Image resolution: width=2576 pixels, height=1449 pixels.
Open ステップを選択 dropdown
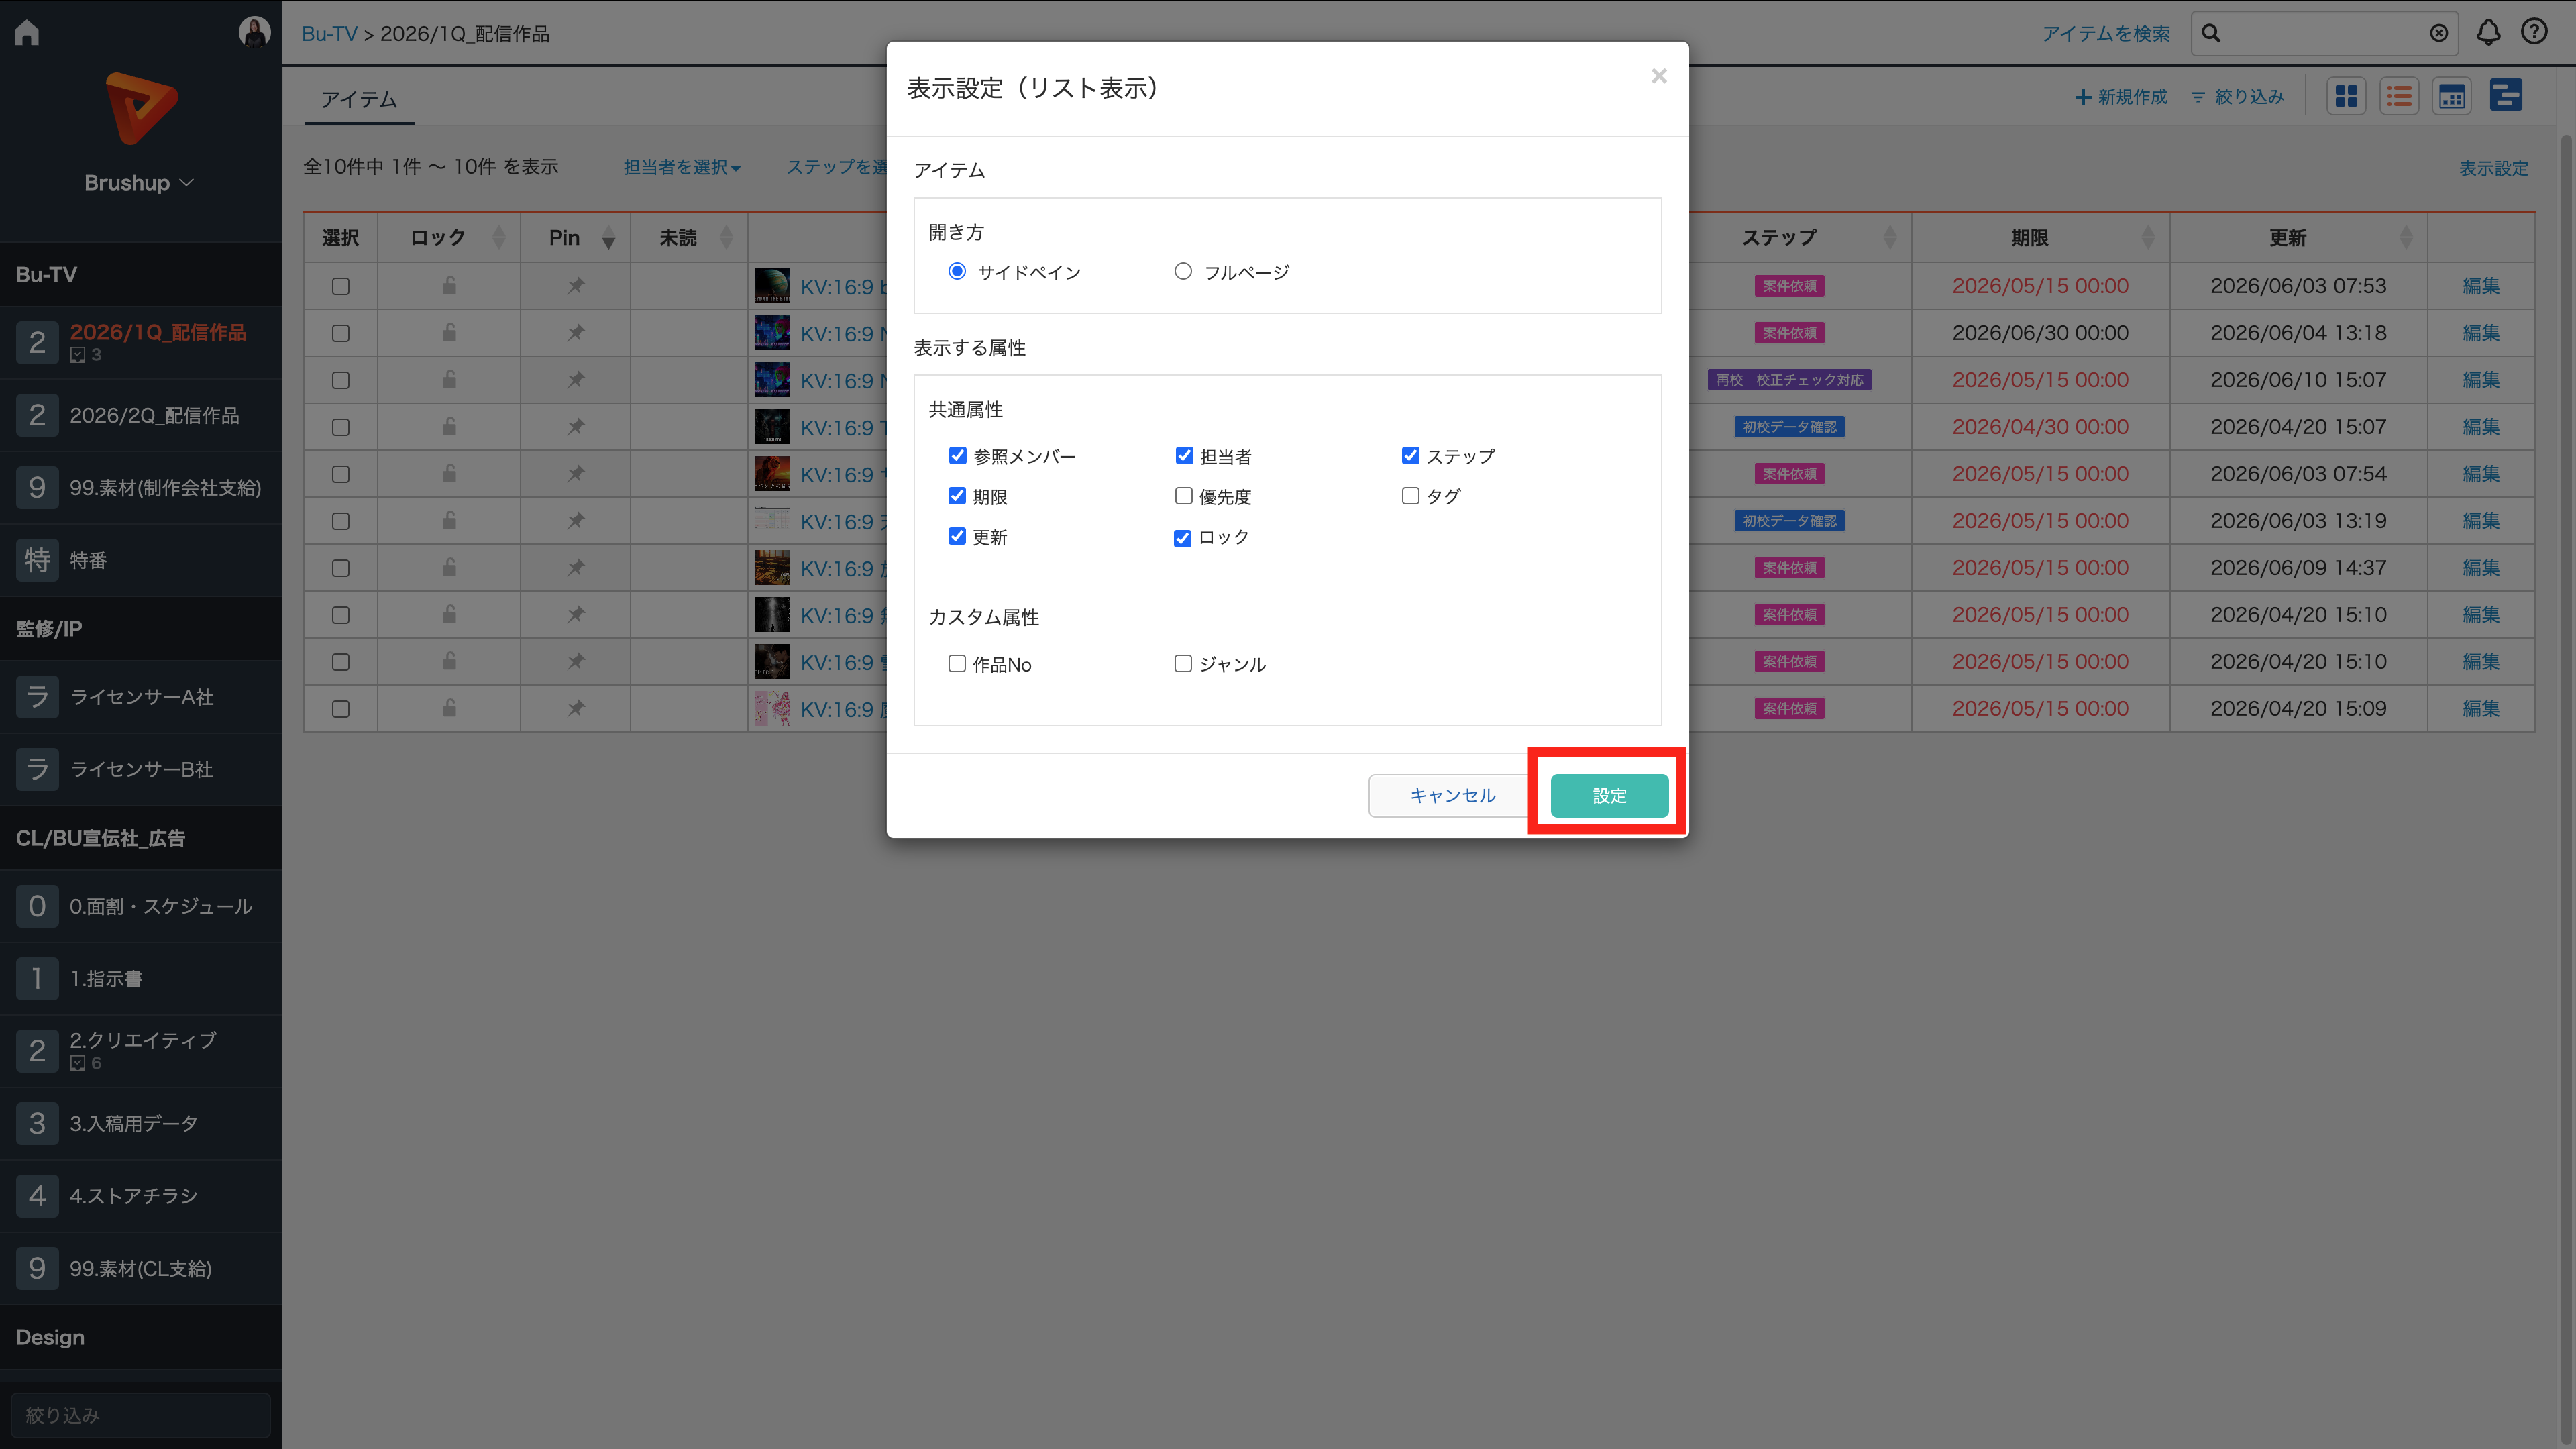pyautogui.click(x=837, y=167)
